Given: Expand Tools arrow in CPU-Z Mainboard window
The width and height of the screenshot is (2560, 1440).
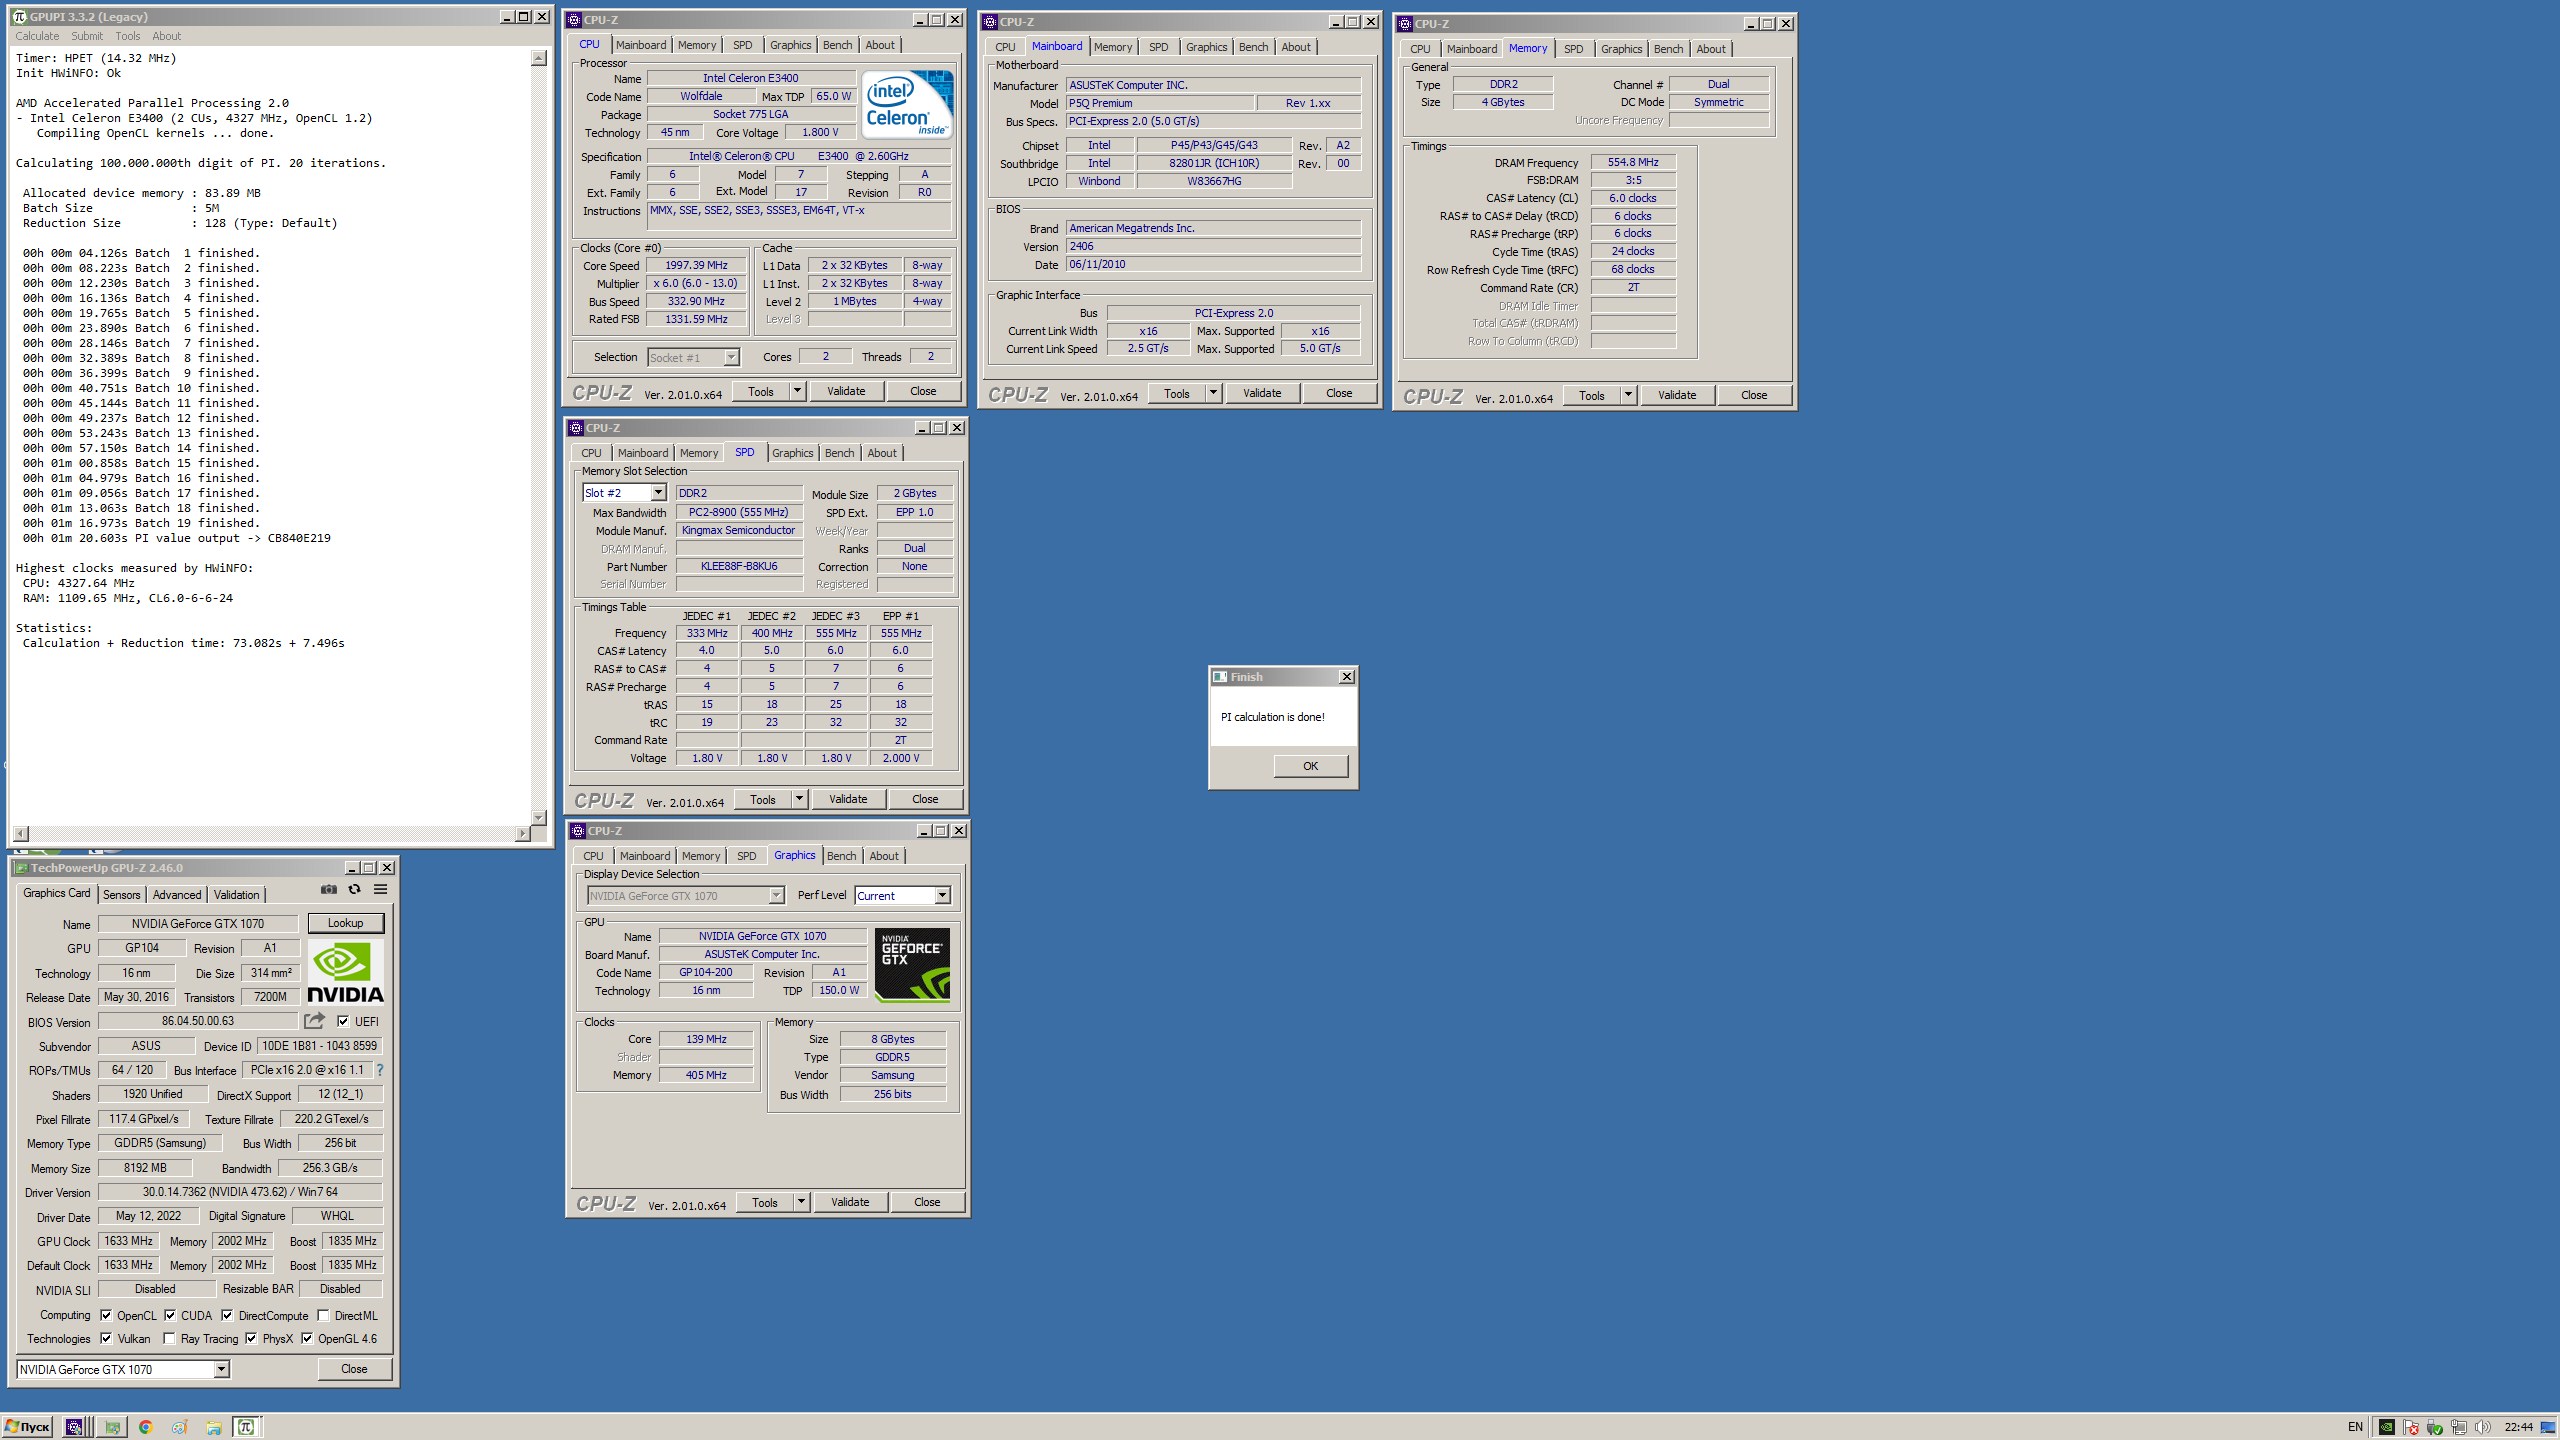Looking at the screenshot, I should (1213, 393).
